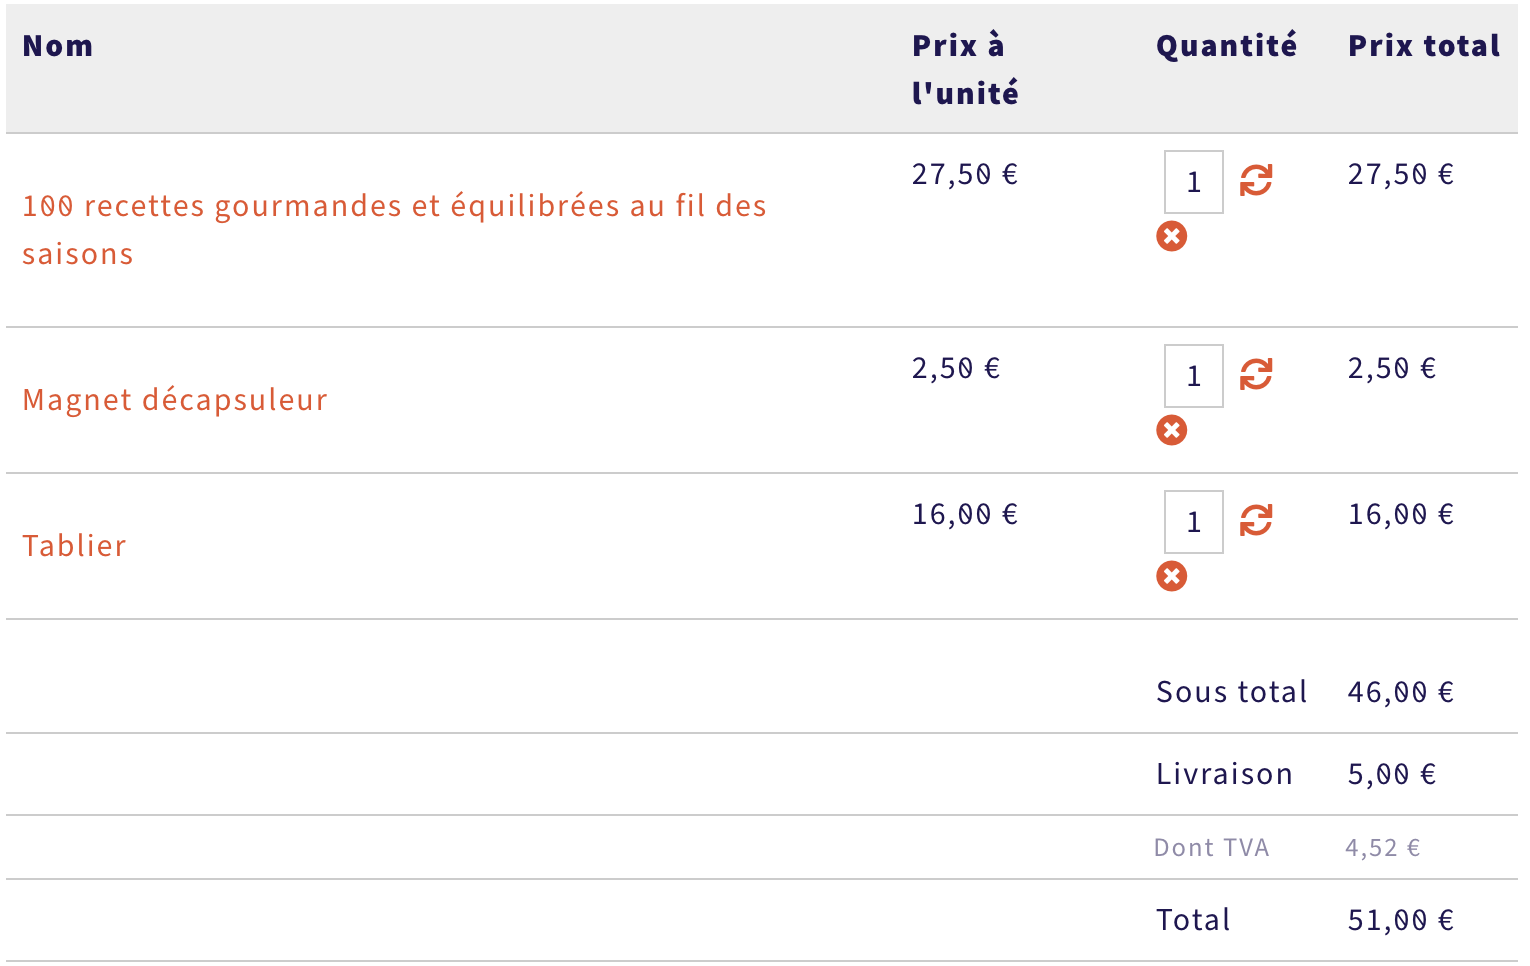Update quantity of Magnet décapsuleur
The width and height of the screenshot is (1530, 966).
pos(1256,375)
